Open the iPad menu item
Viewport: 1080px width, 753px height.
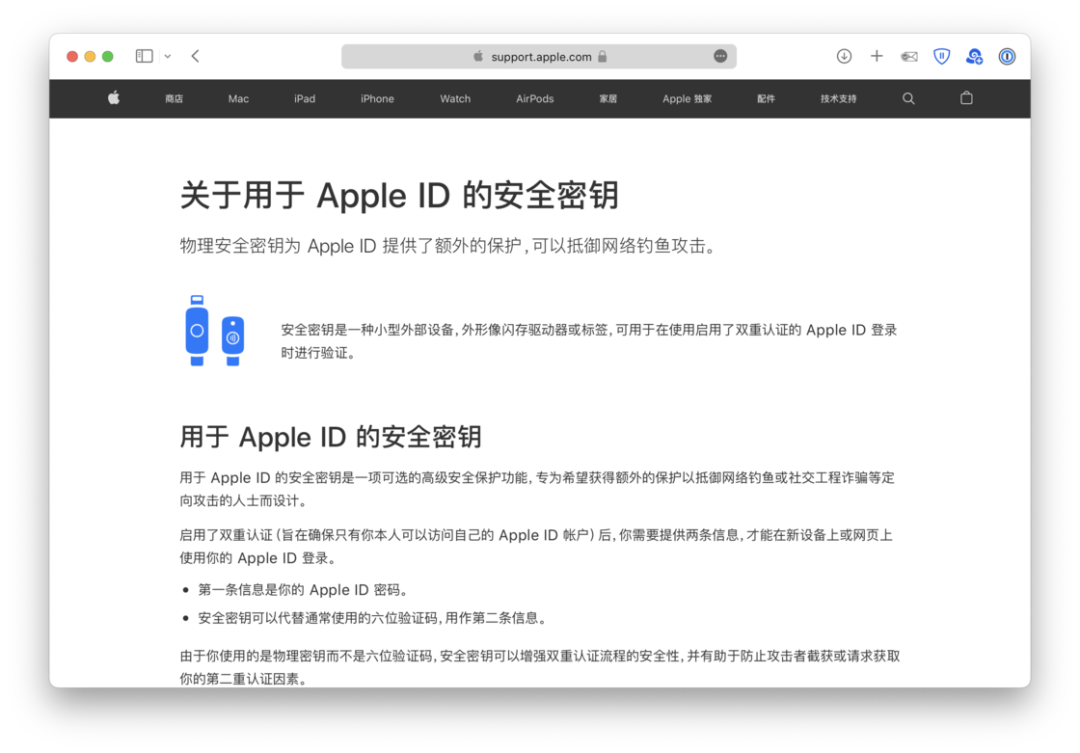tap(304, 99)
